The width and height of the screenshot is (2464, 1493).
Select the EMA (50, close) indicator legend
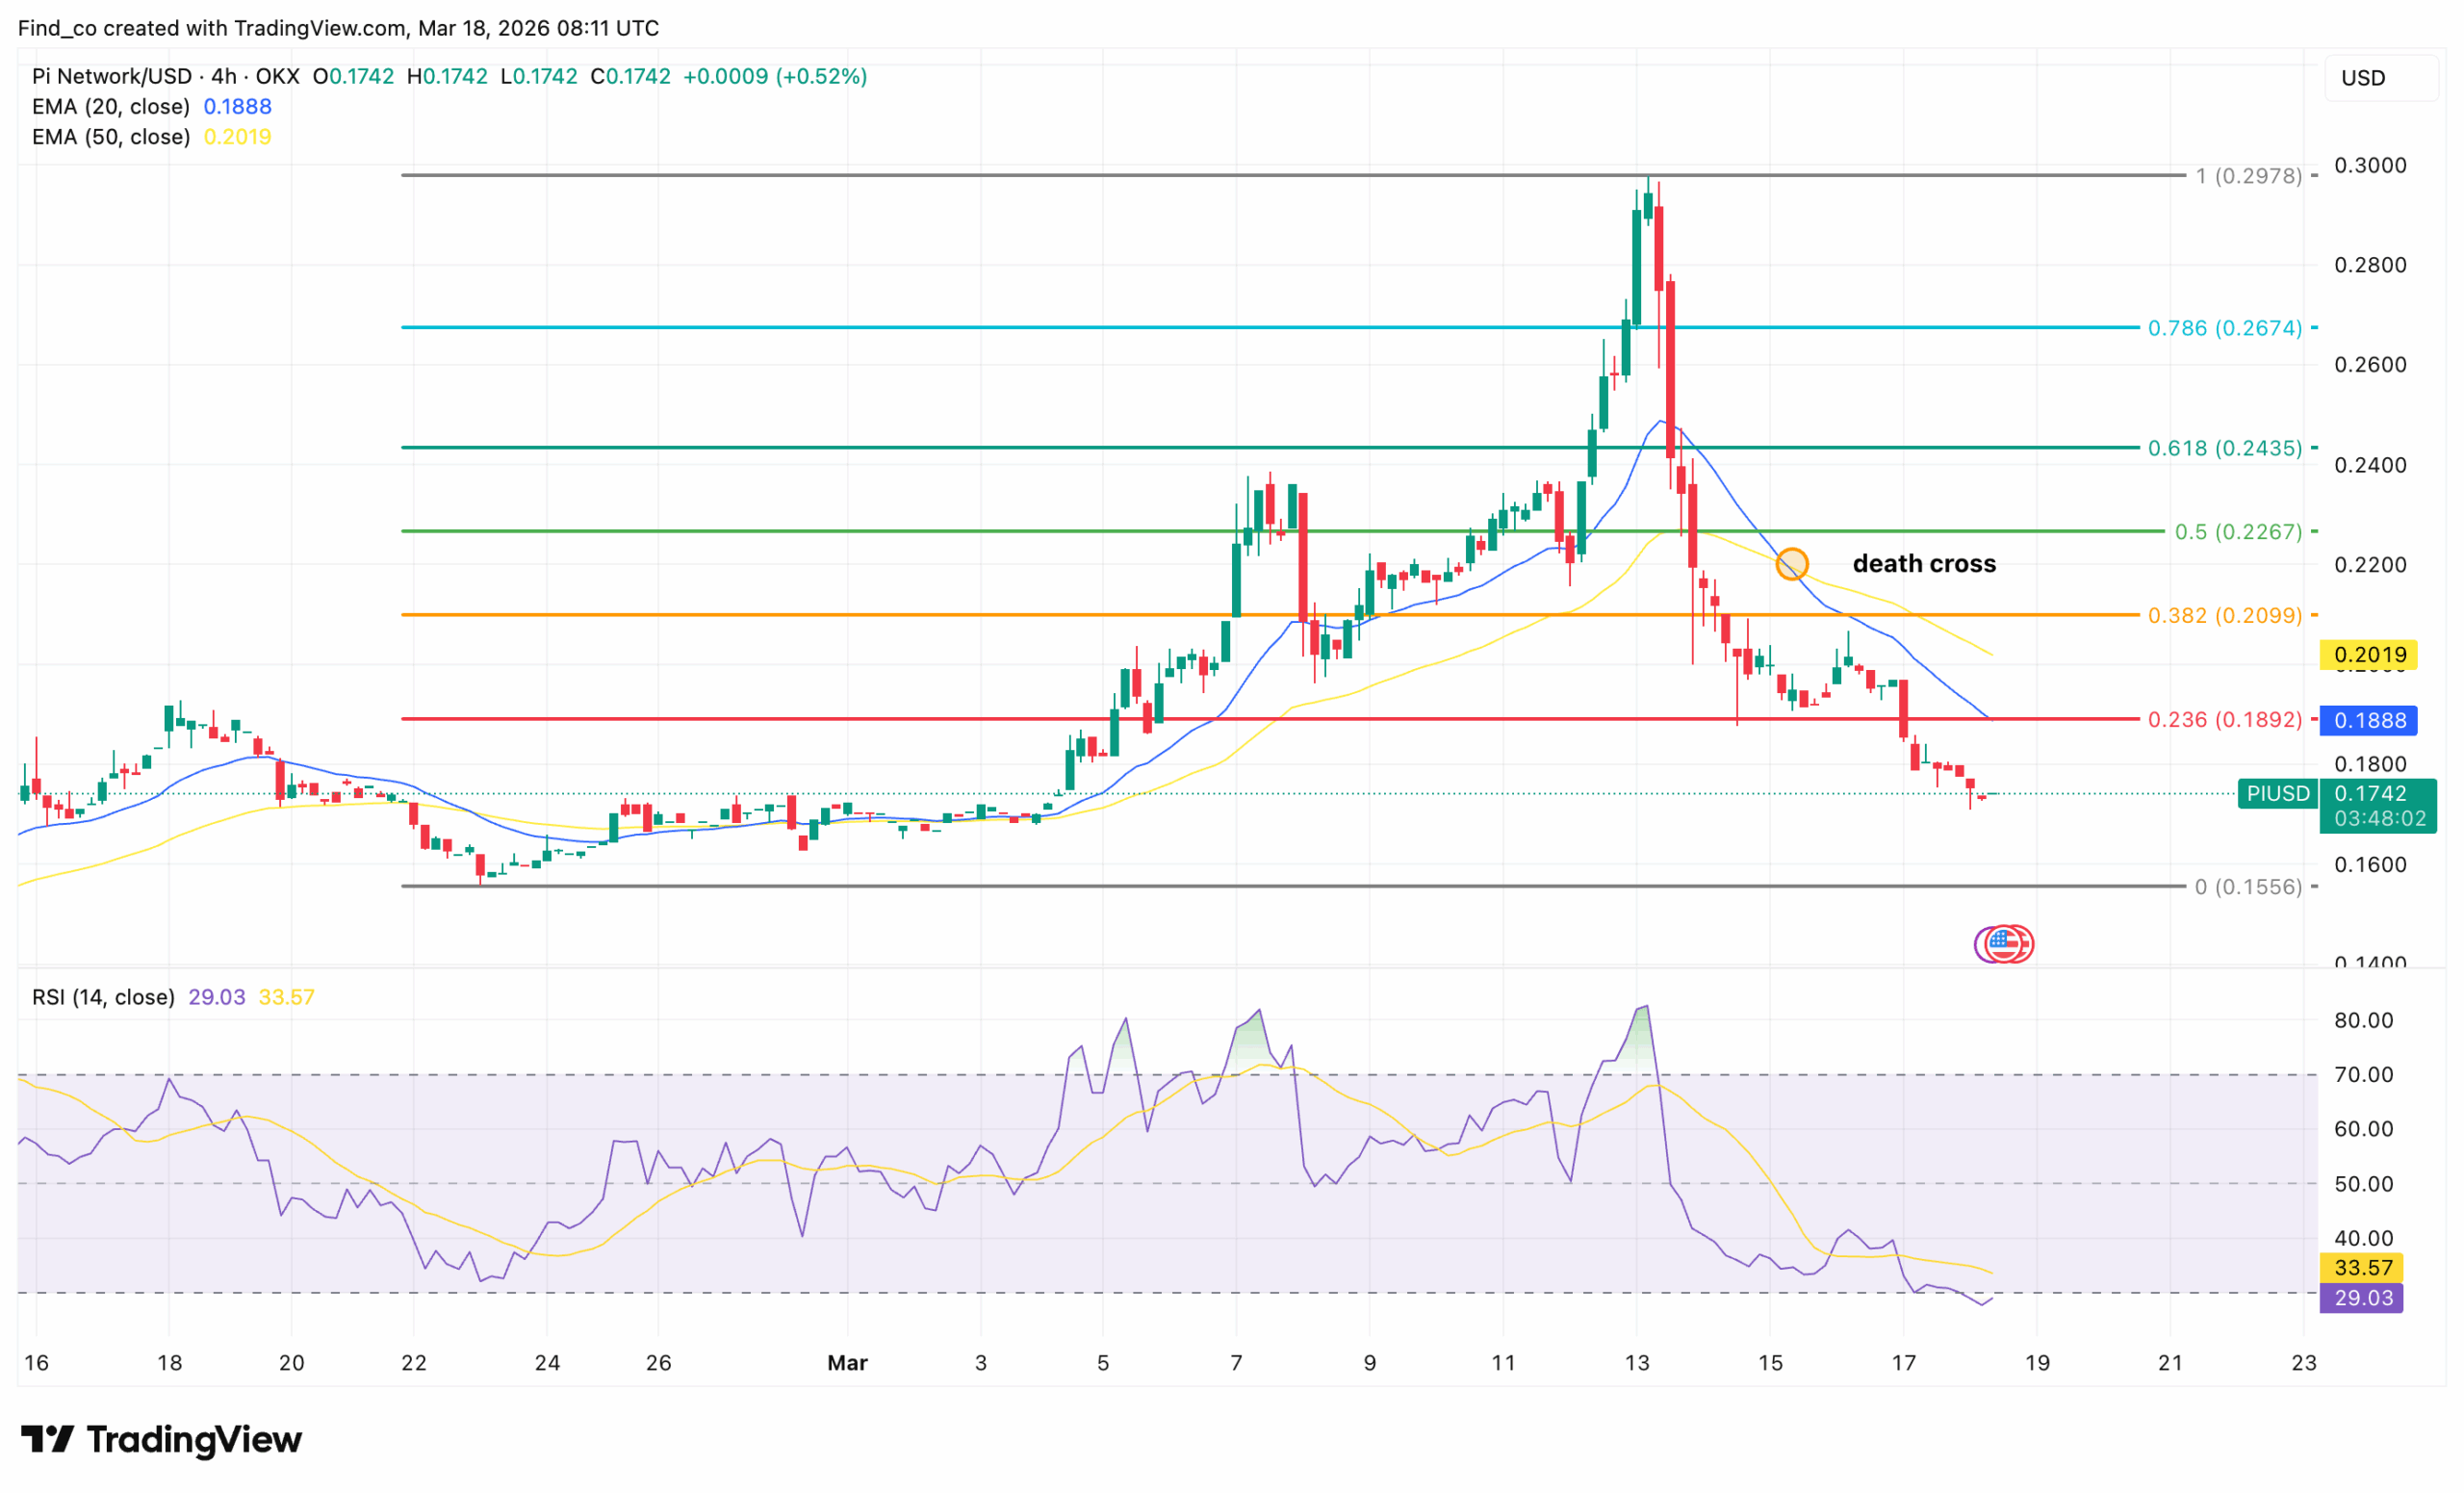[x=111, y=136]
